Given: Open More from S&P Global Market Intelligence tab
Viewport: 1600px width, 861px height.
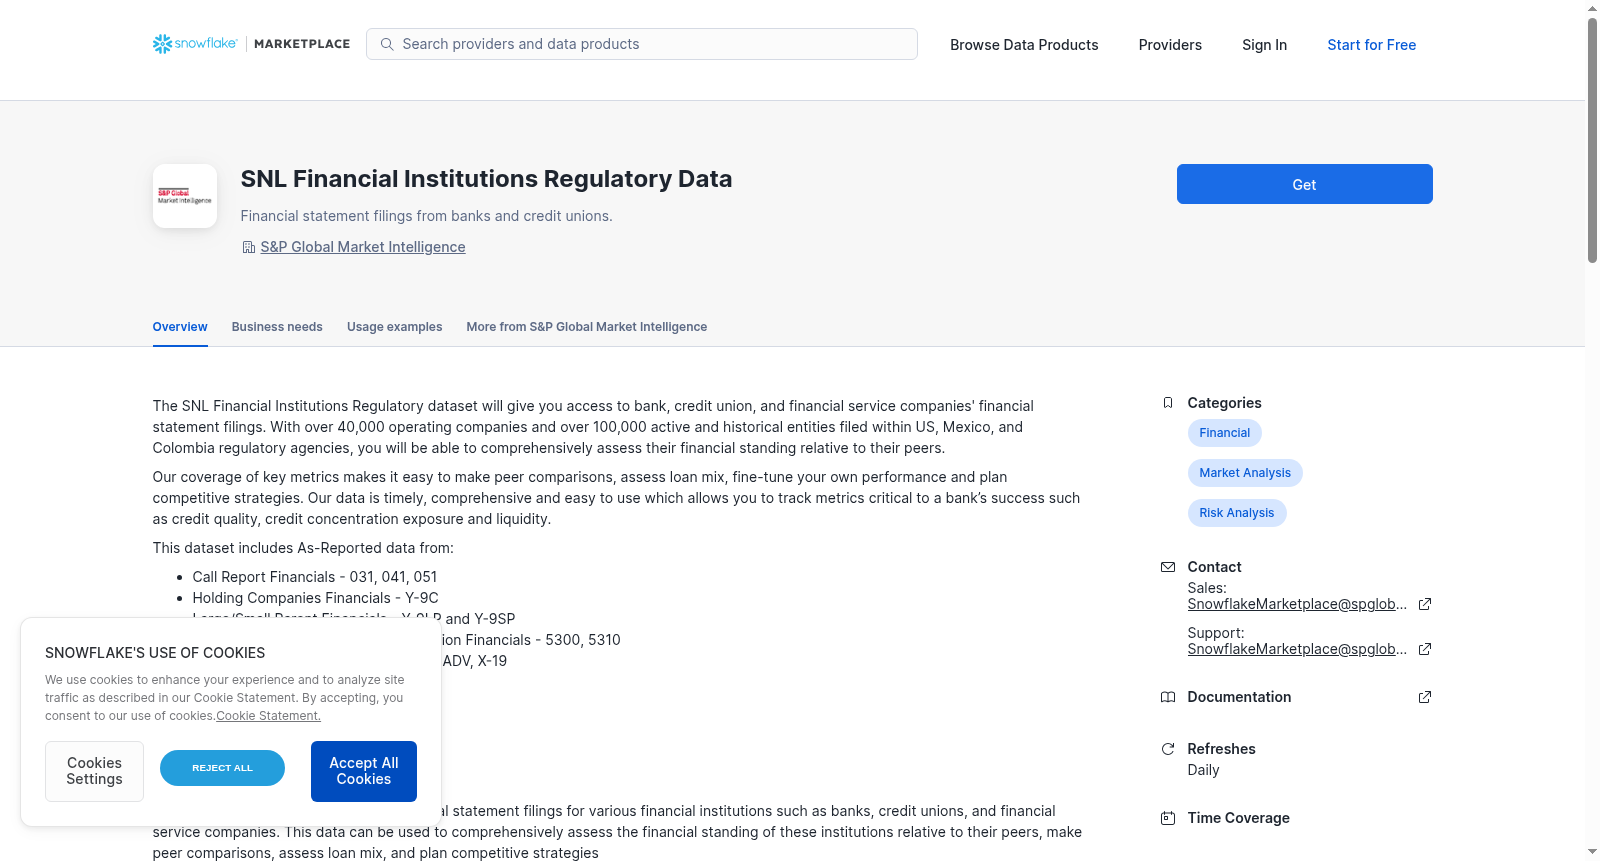Looking at the screenshot, I should click(x=586, y=327).
